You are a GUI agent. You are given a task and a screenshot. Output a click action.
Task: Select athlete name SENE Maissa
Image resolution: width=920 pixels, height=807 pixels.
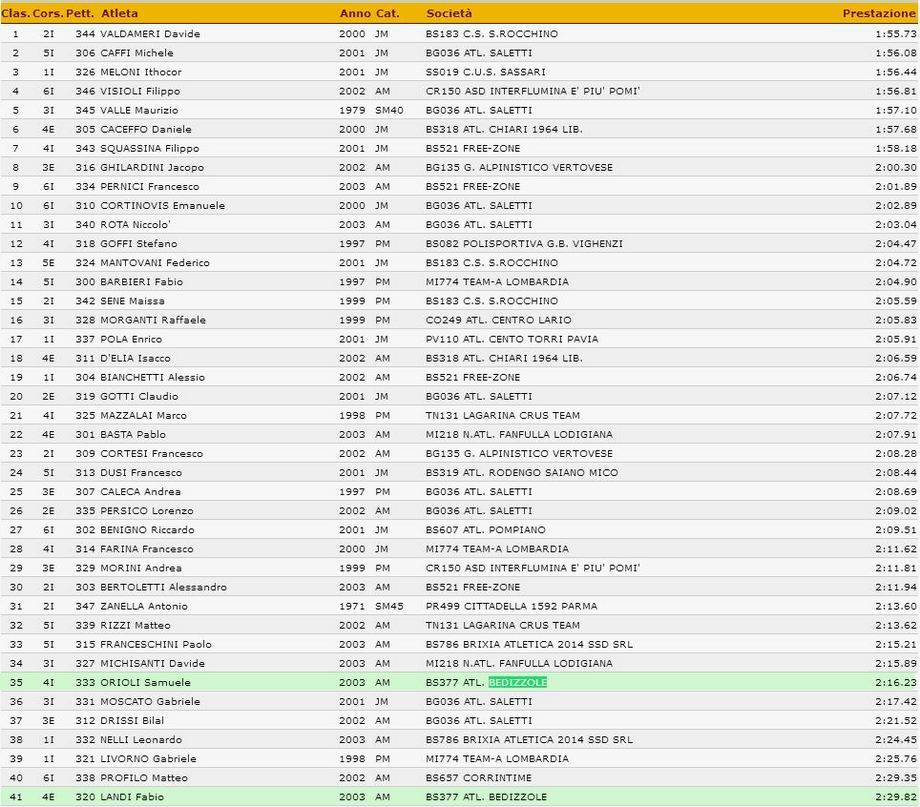(133, 301)
